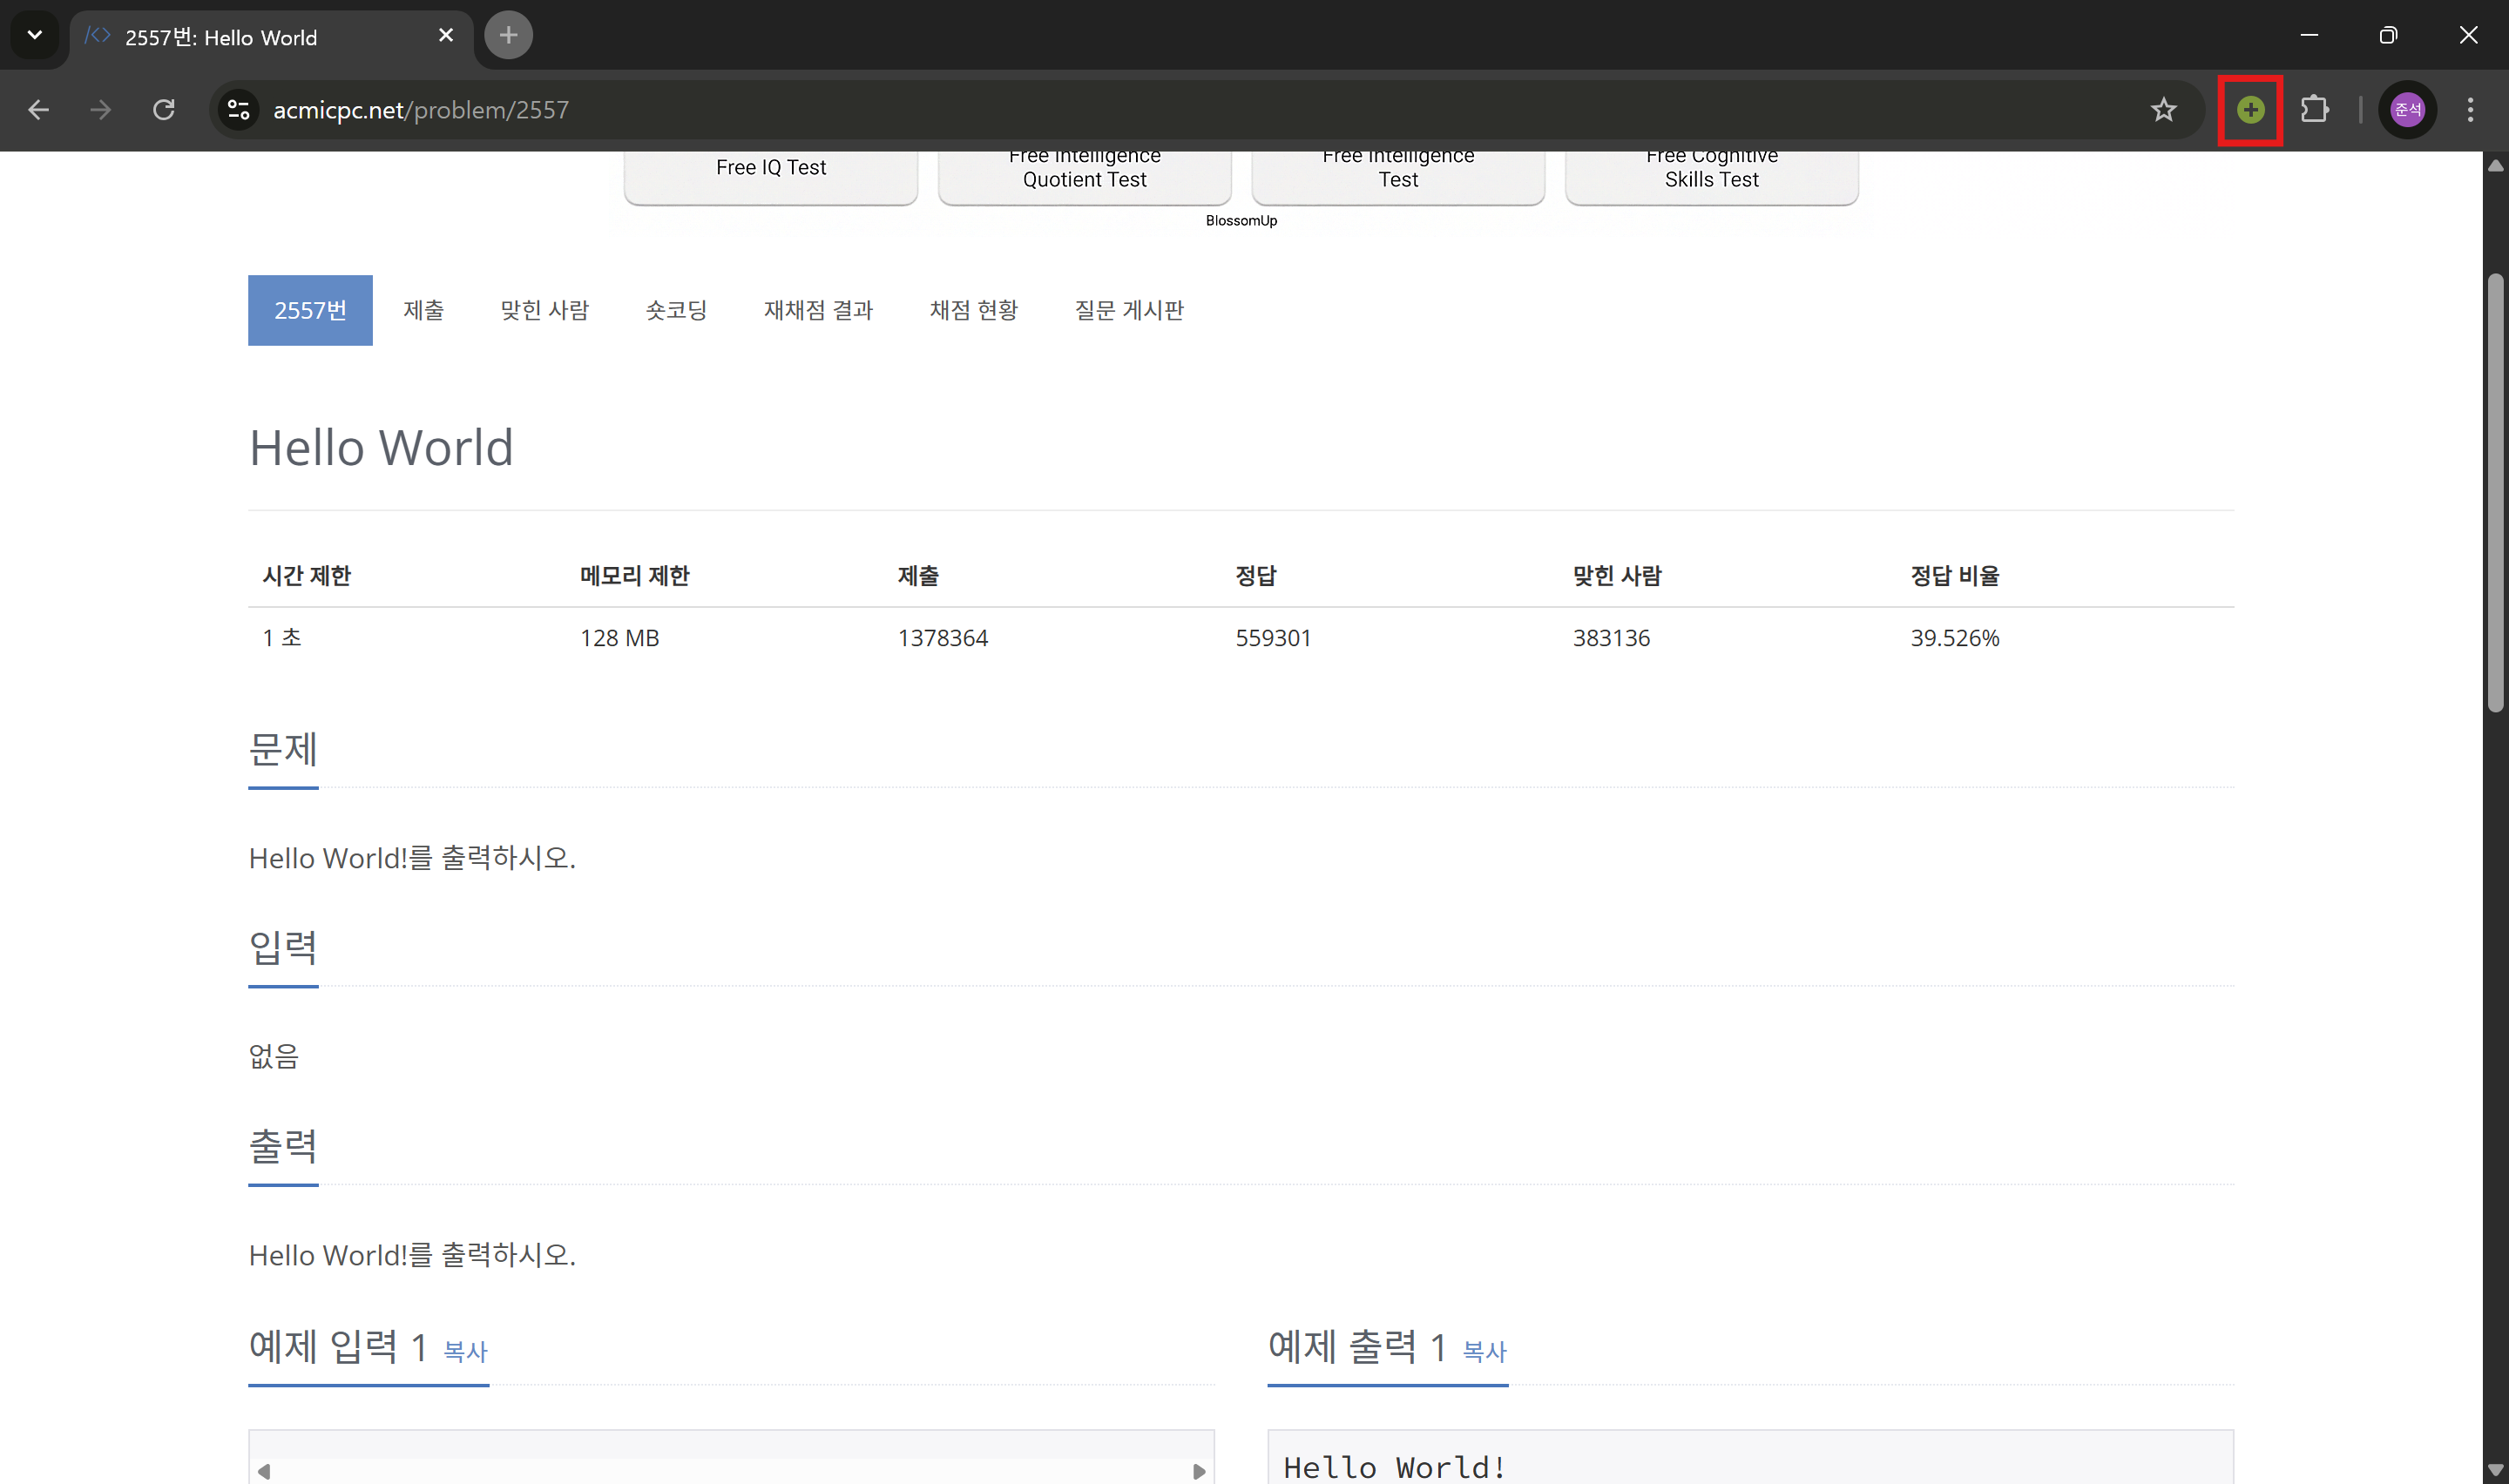Copy 예제 입력 1 via 복사 link
2509x1484 pixels.
[465, 1352]
